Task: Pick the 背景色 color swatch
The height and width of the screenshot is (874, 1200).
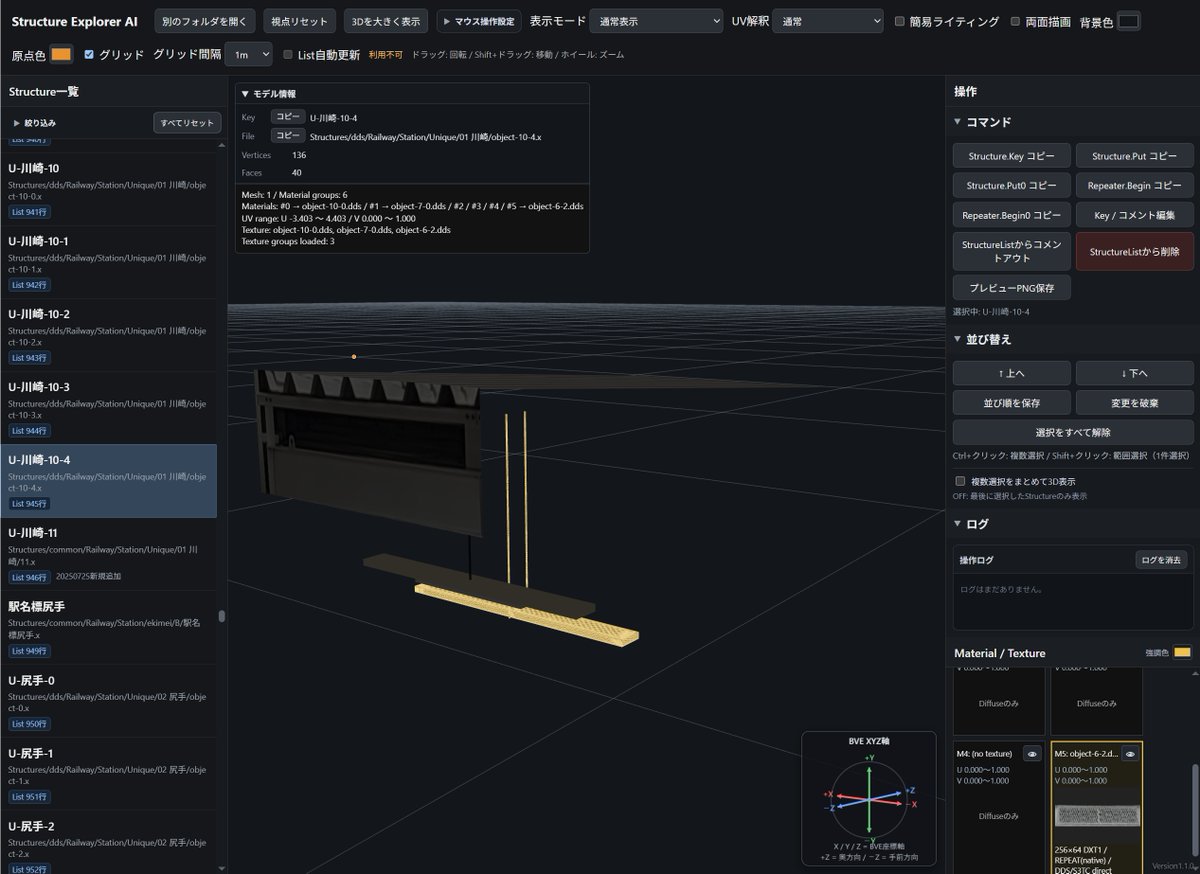Action: [x=1129, y=22]
